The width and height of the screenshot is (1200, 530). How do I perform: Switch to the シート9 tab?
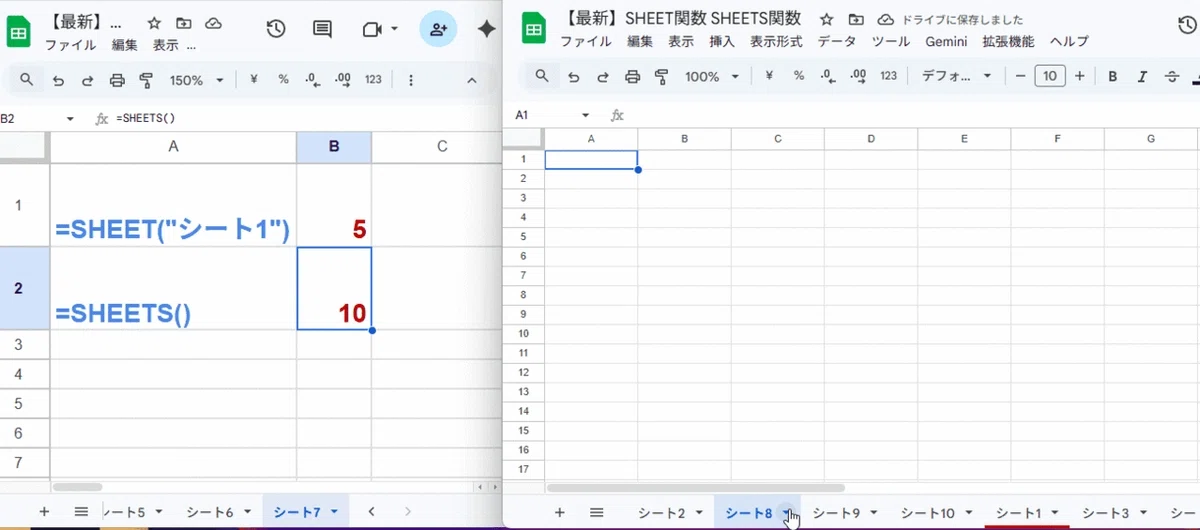tap(836, 513)
